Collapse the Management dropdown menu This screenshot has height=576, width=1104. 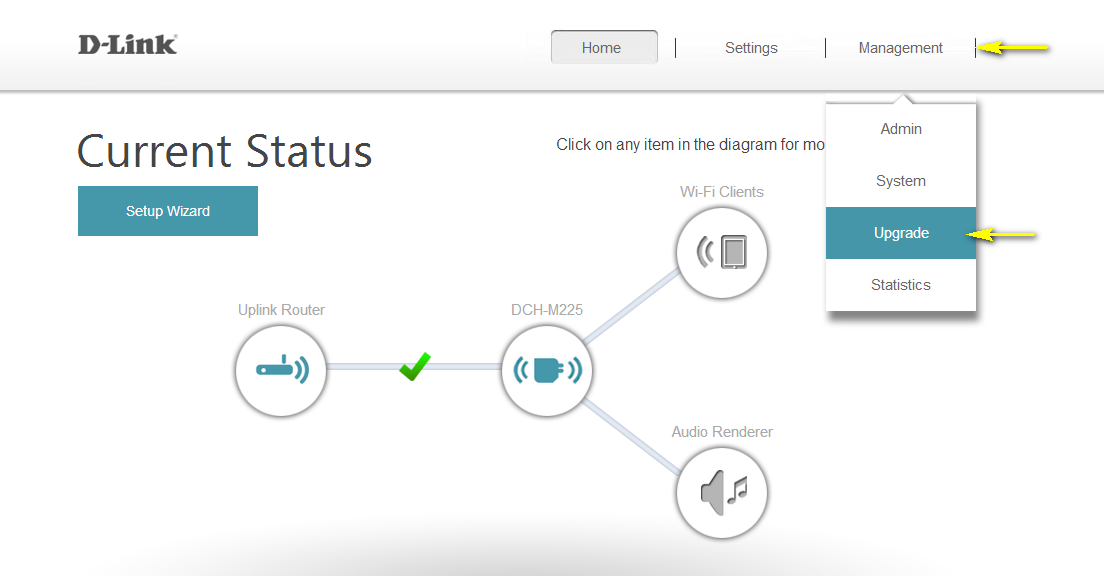pos(900,48)
